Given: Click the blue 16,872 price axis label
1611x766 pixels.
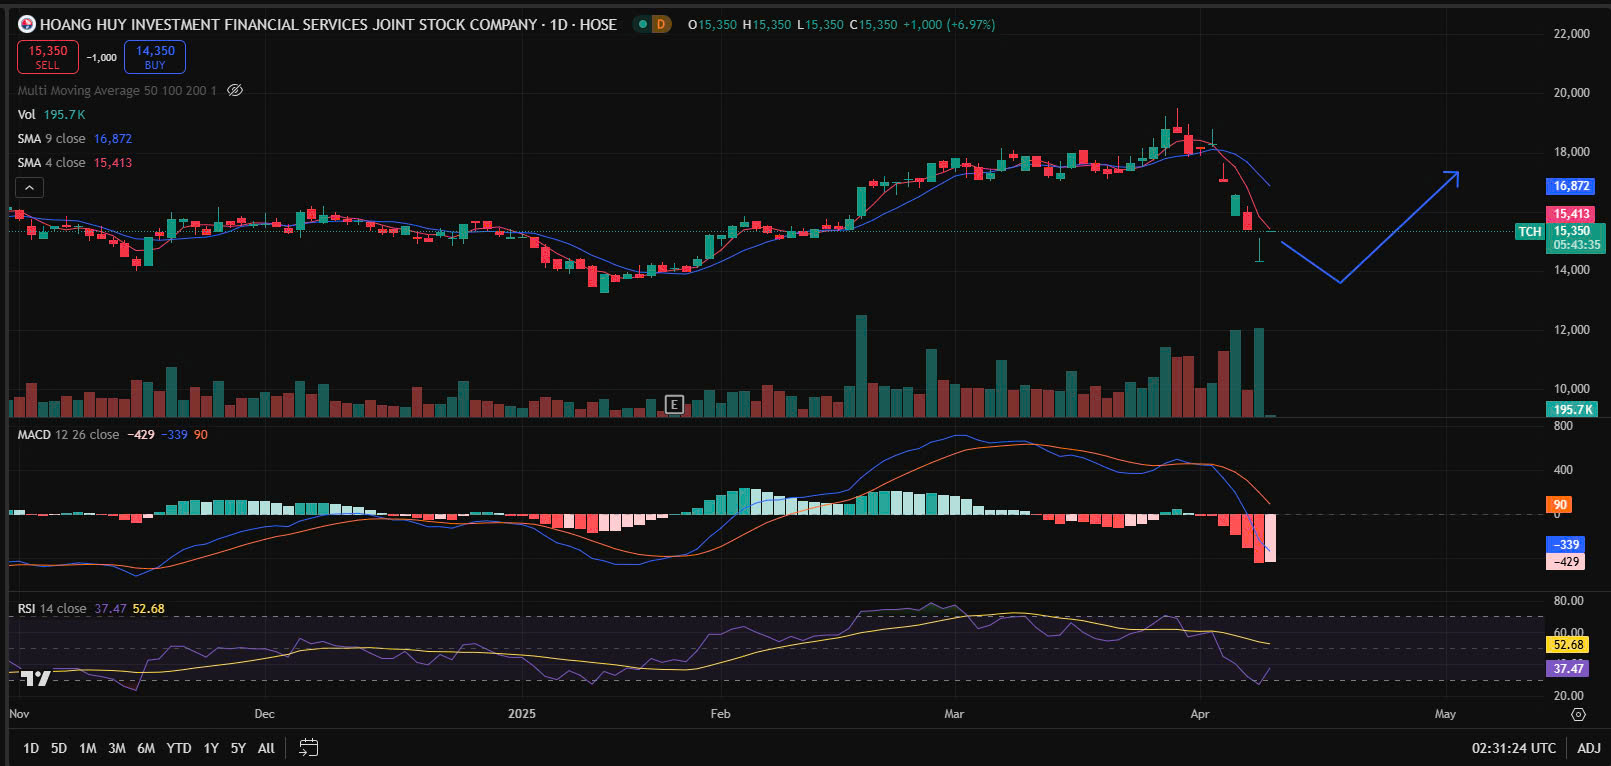Looking at the screenshot, I should (1571, 186).
